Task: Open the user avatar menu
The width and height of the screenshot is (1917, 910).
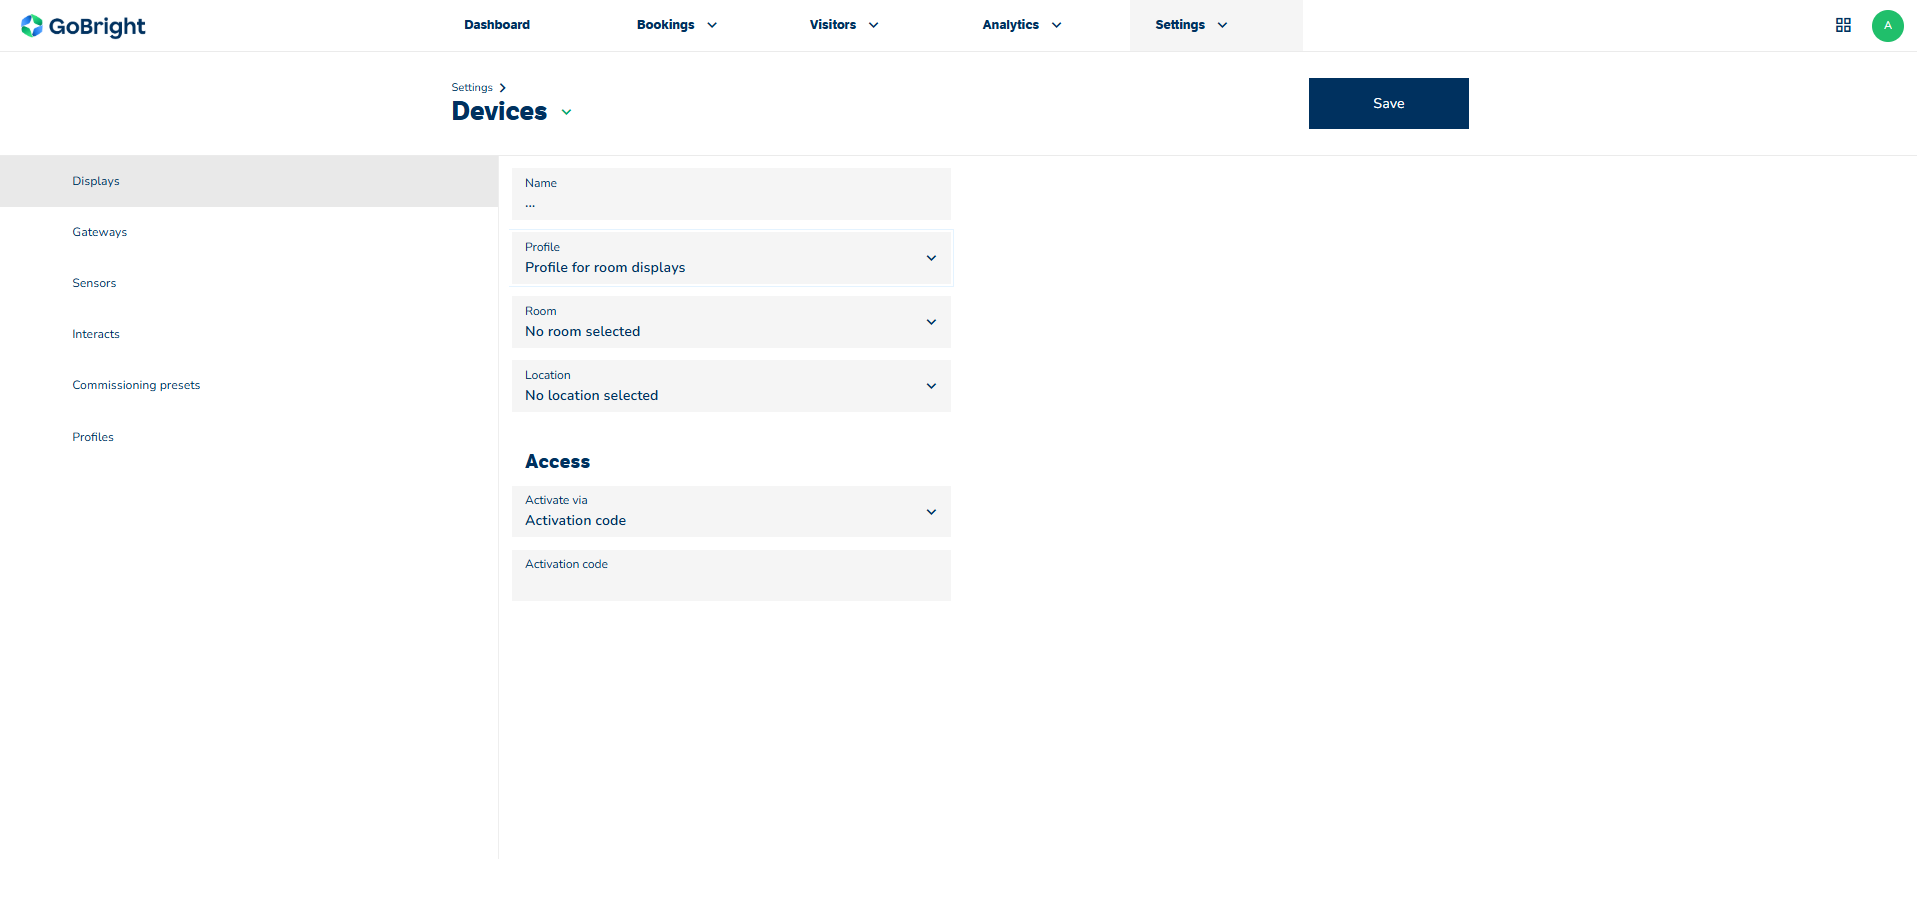Action: tap(1887, 26)
